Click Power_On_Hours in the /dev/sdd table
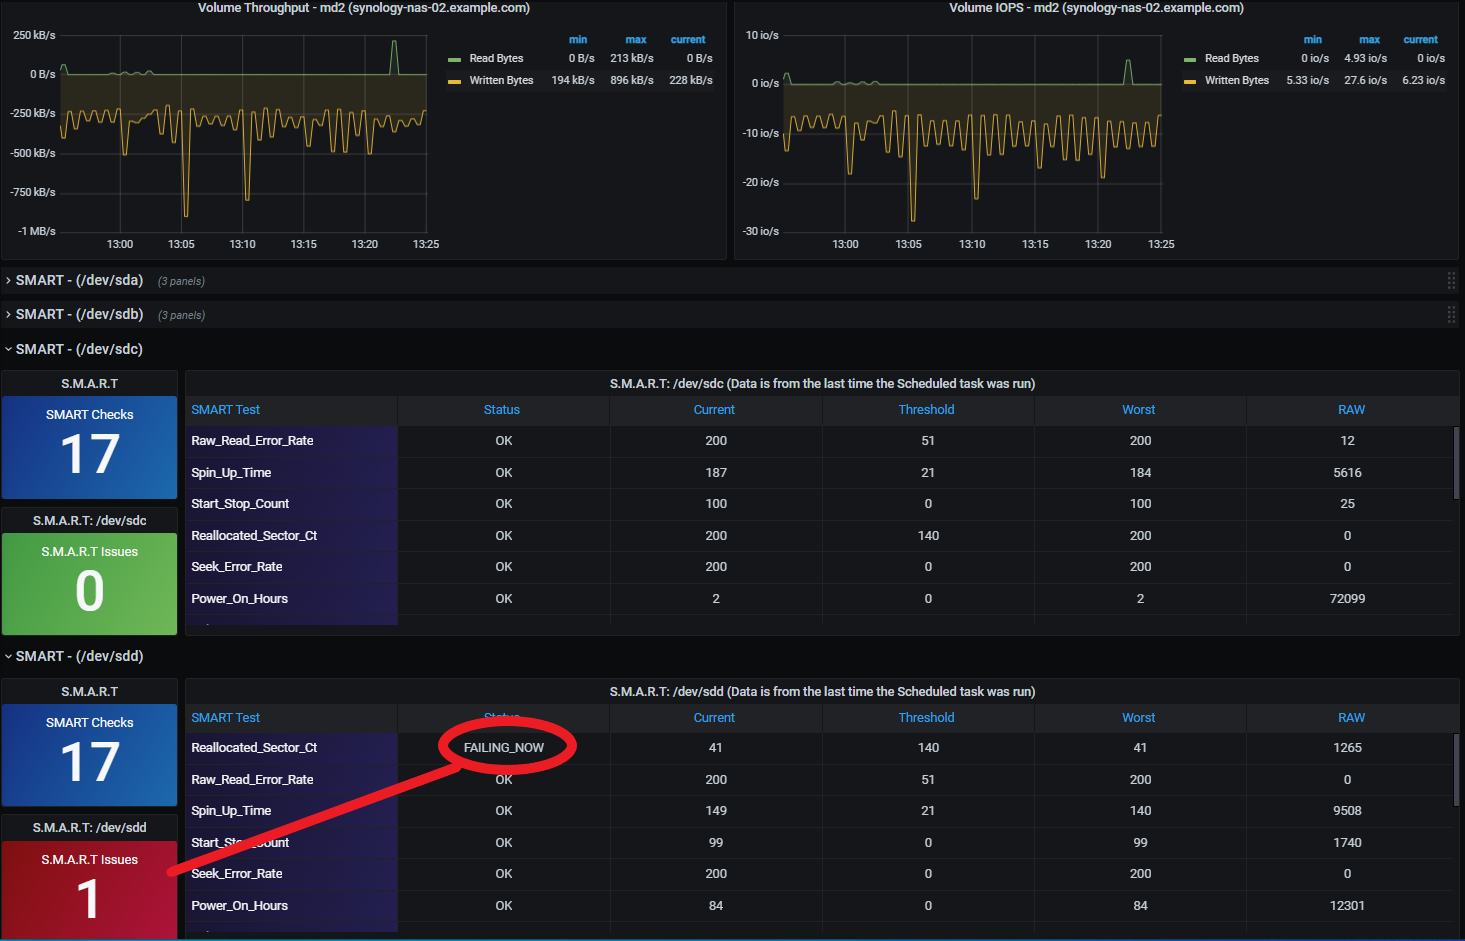The image size is (1465, 941). (x=239, y=906)
